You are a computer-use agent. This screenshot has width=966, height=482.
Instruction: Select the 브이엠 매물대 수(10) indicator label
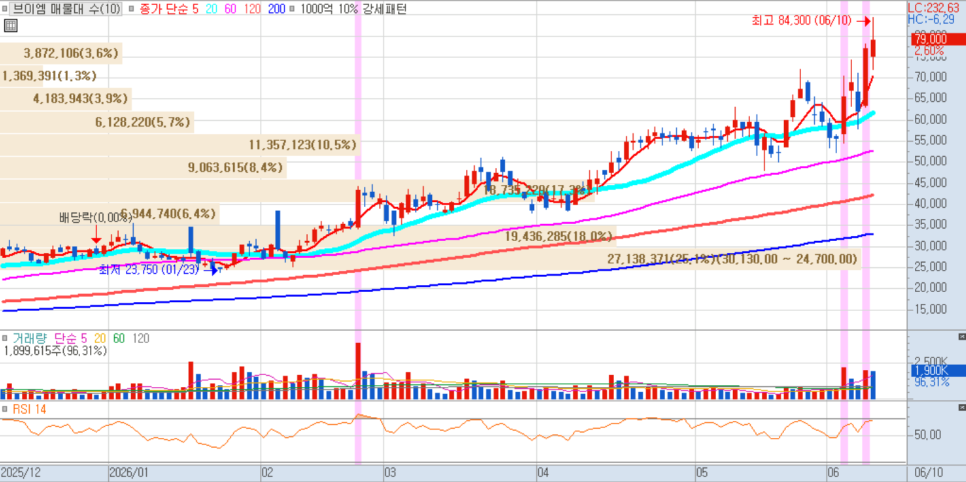click(x=66, y=9)
